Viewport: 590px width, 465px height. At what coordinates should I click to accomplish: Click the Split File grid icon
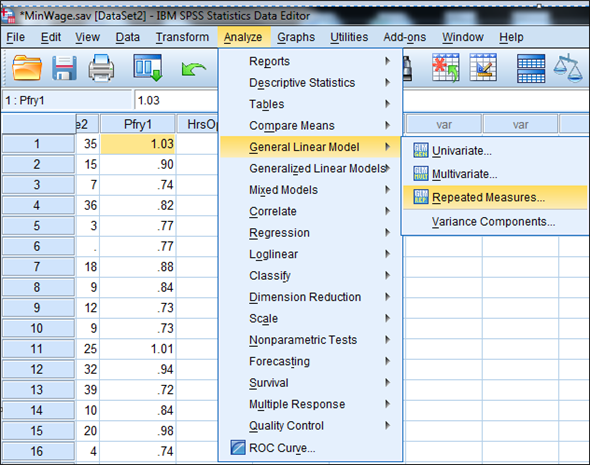[x=531, y=68]
